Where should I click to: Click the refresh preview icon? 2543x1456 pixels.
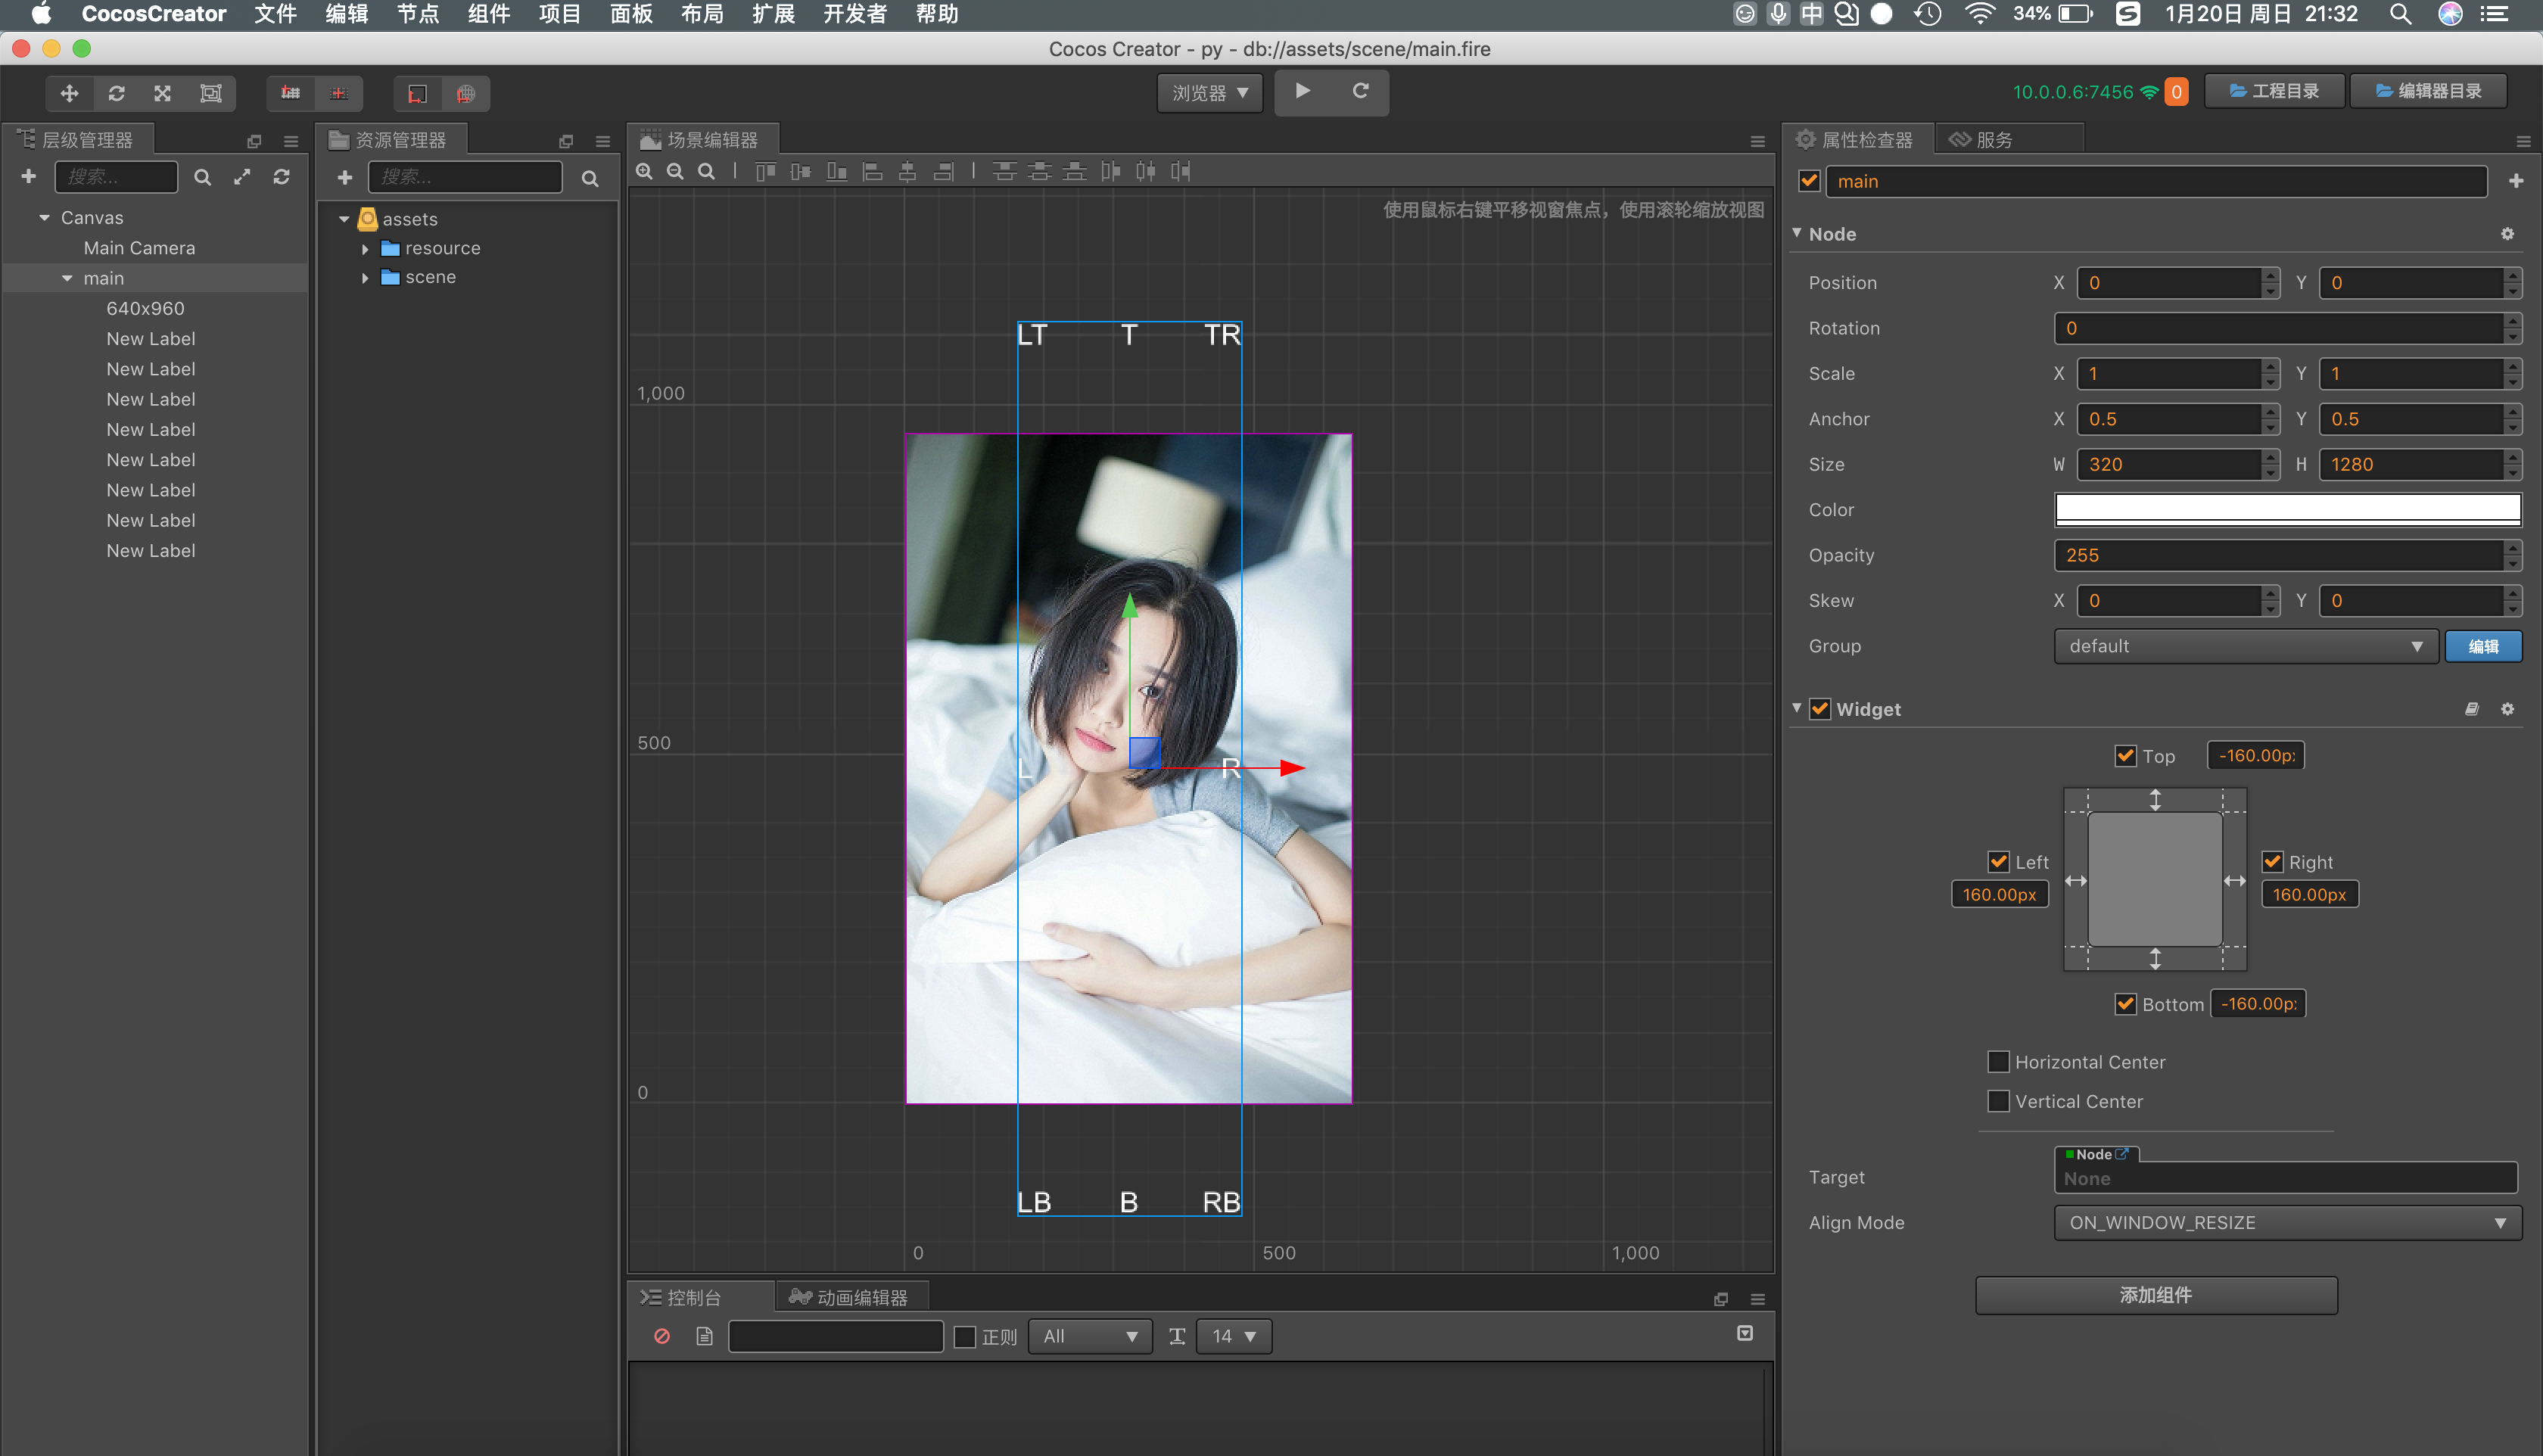(1360, 91)
